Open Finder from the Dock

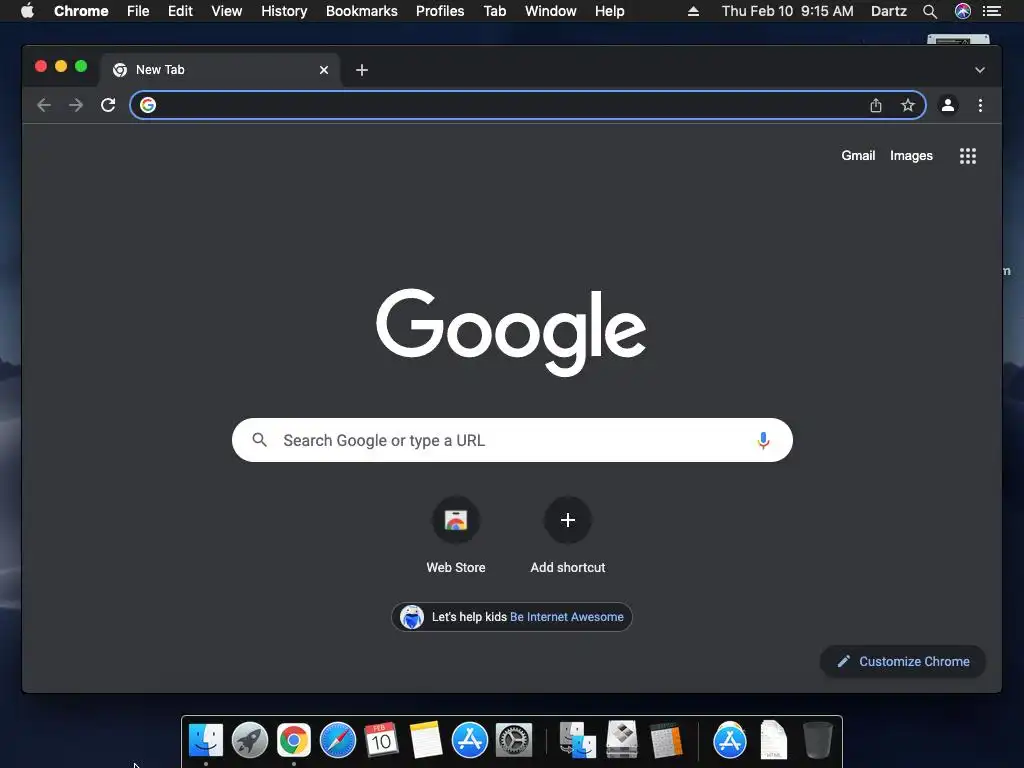(x=206, y=741)
